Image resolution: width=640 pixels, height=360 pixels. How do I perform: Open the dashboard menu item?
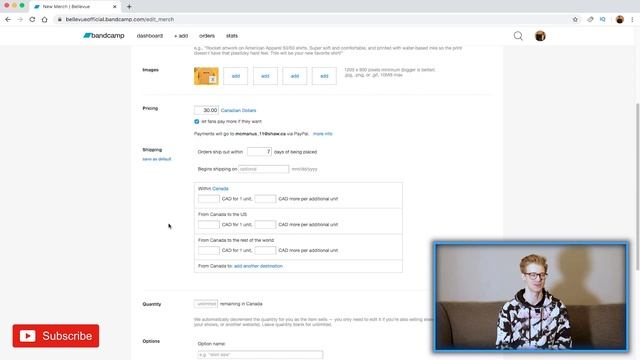150,36
